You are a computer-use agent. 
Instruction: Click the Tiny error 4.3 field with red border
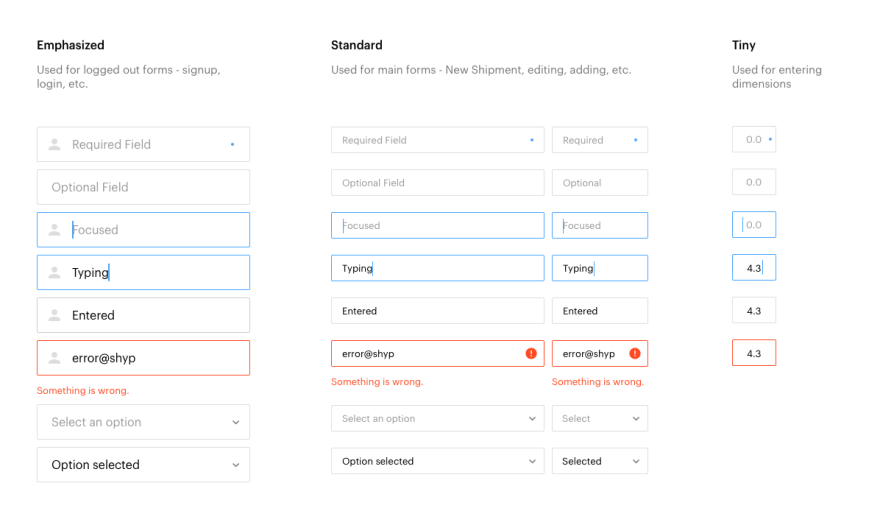(x=754, y=353)
